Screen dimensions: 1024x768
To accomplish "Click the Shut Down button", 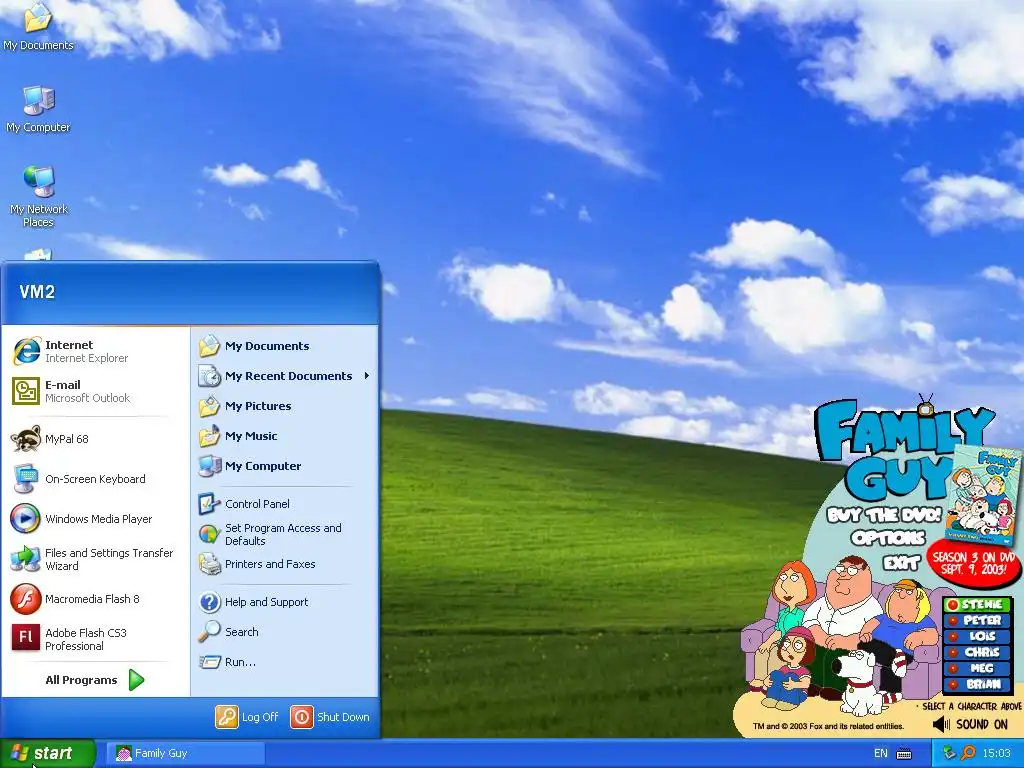I will pos(330,717).
